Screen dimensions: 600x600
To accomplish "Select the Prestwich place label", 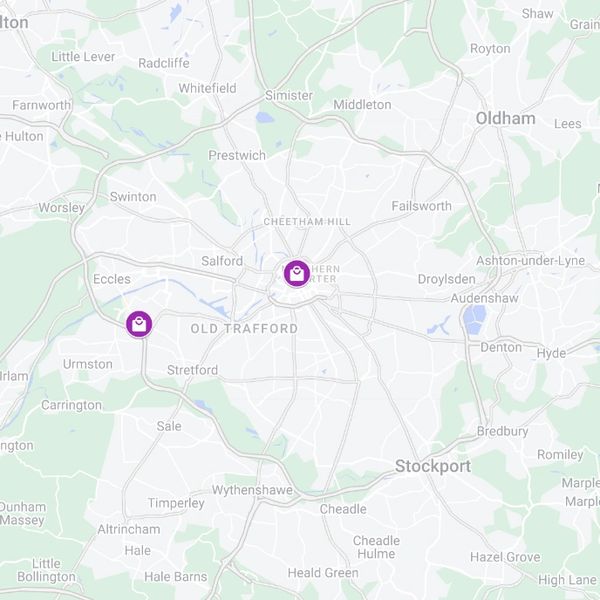I will coord(237,155).
